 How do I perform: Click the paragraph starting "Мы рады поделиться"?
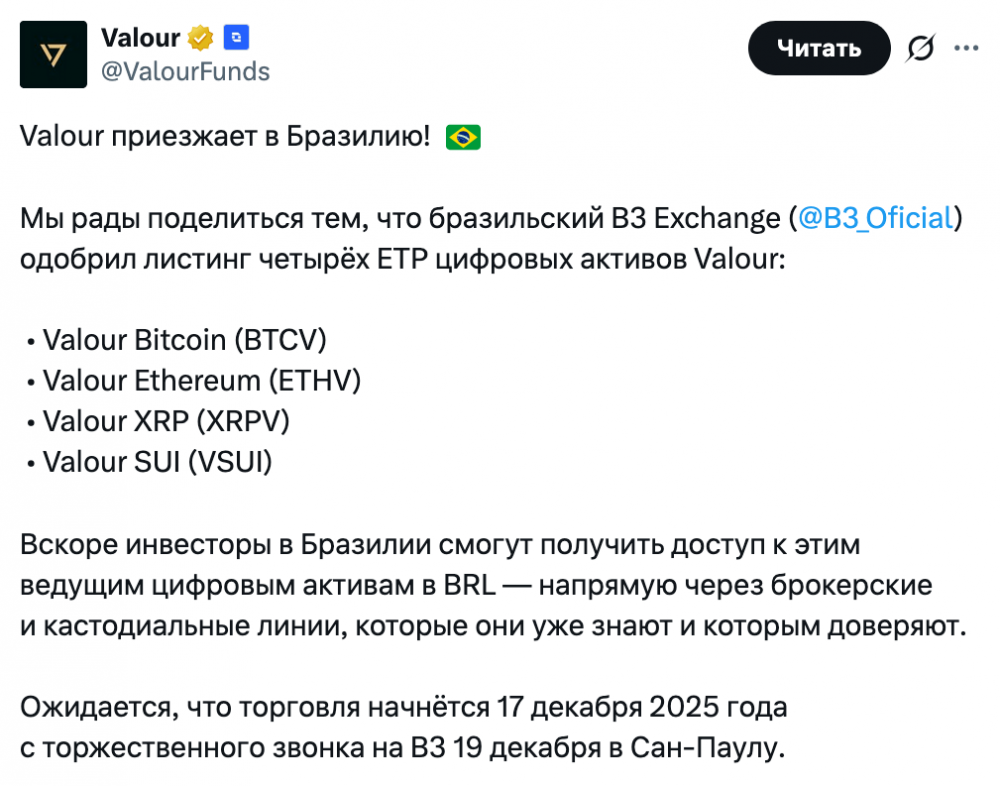pyautogui.click(x=400, y=238)
